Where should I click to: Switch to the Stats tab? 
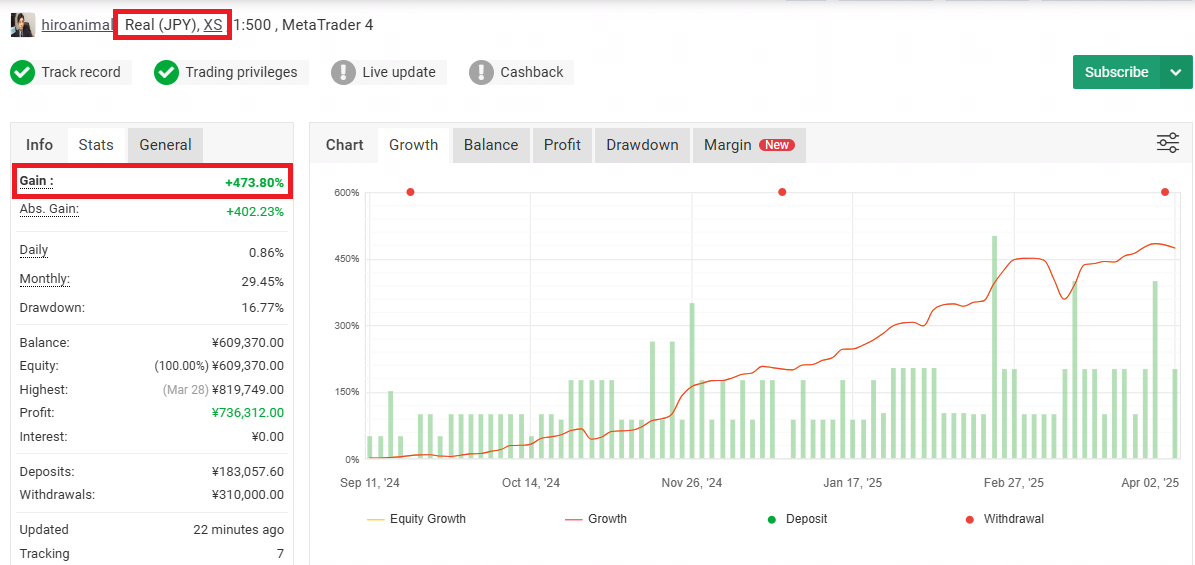[x=96, y=145]
